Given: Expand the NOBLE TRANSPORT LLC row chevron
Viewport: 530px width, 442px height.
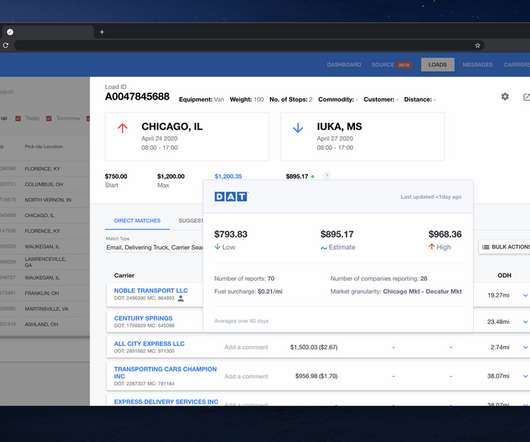Looking at the screenshot, I should 525,295.
